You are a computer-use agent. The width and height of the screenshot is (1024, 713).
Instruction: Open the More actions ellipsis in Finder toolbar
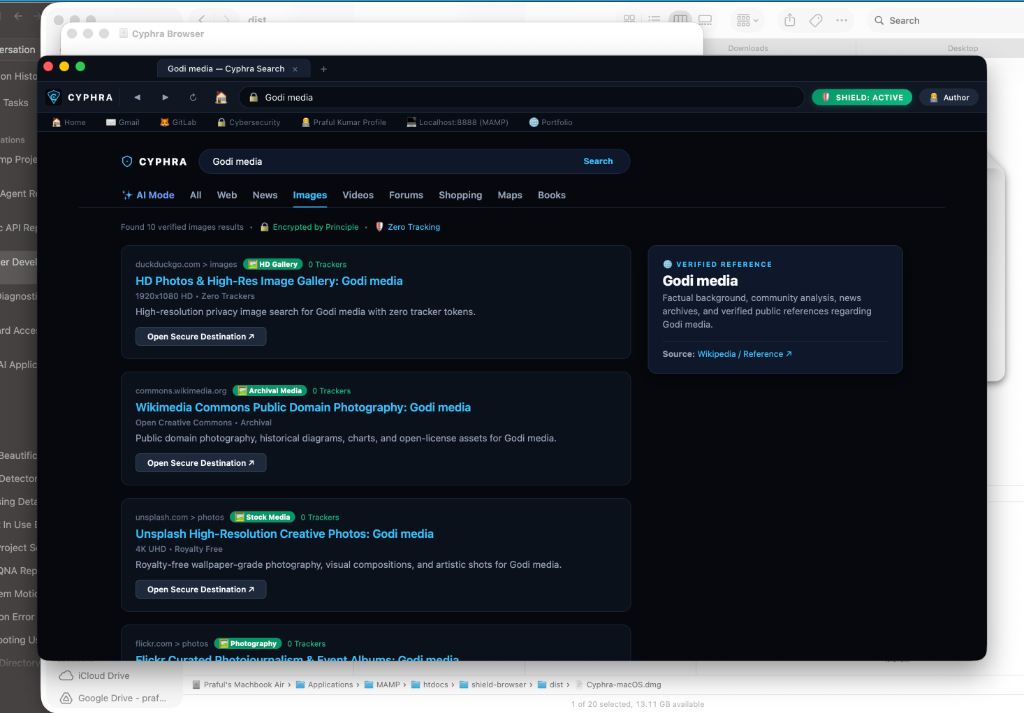(842, 20)
